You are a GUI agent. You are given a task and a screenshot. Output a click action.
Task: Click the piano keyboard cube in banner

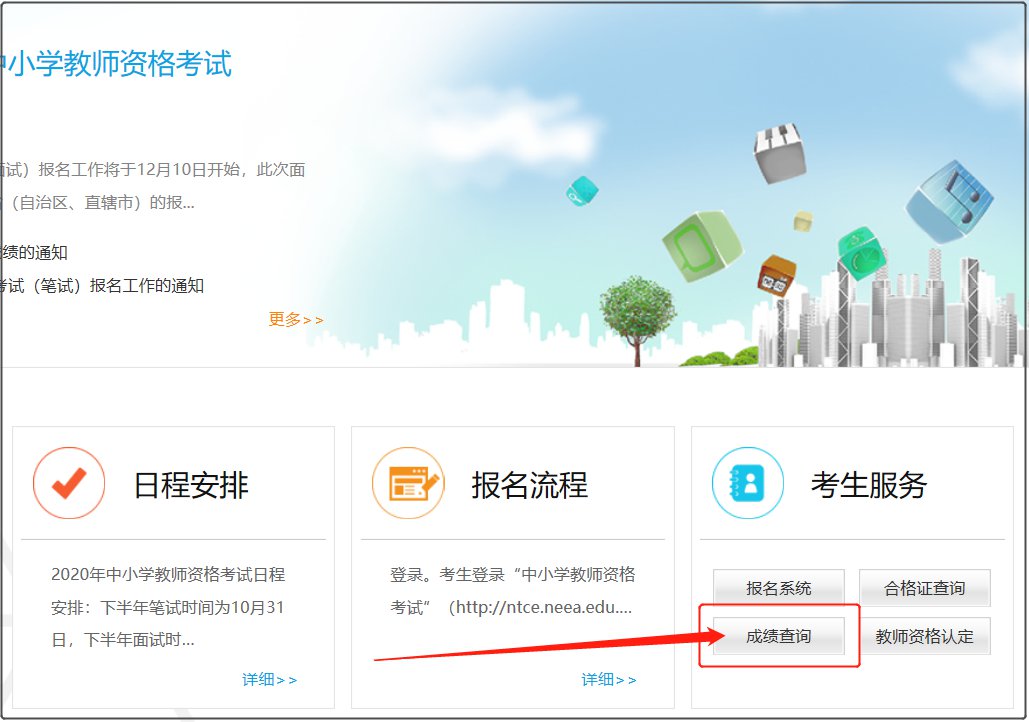click(x=779, y=153)
